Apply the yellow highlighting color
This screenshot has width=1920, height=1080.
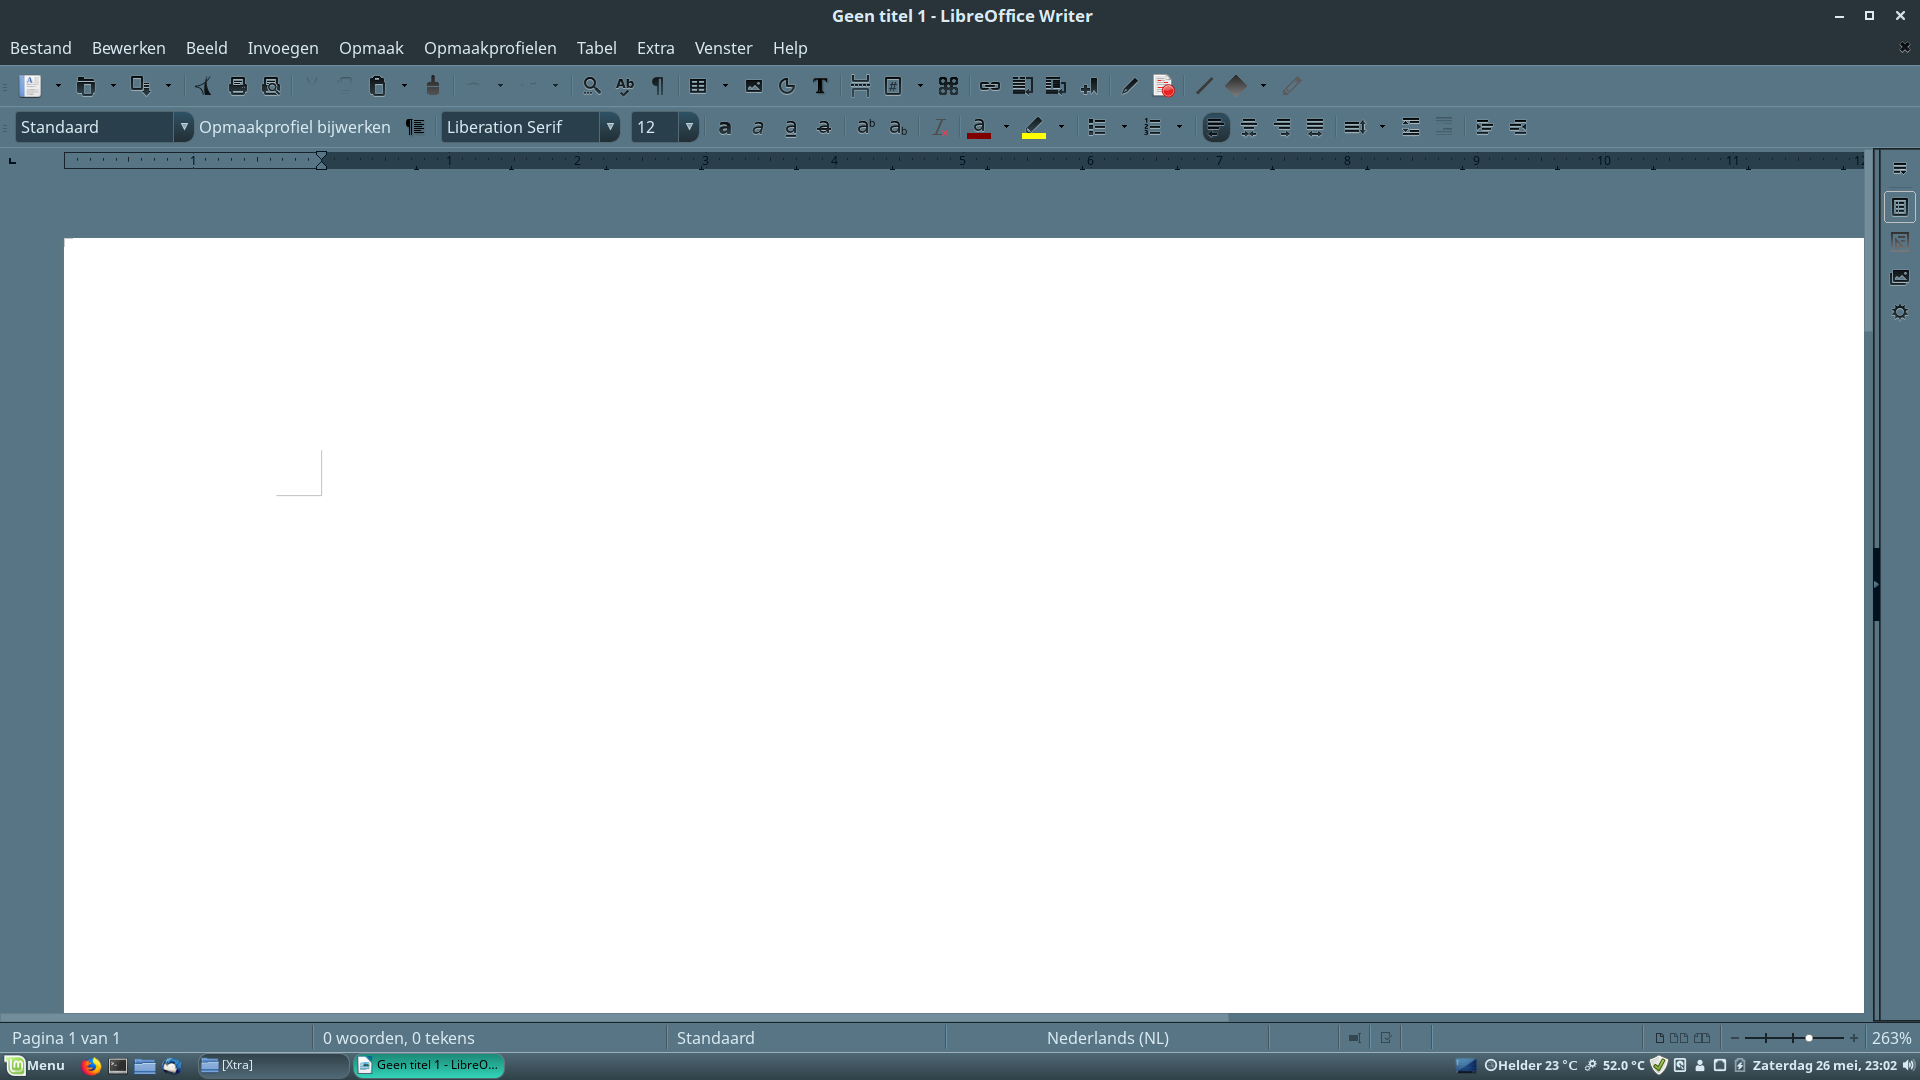tap(1034, 127)
